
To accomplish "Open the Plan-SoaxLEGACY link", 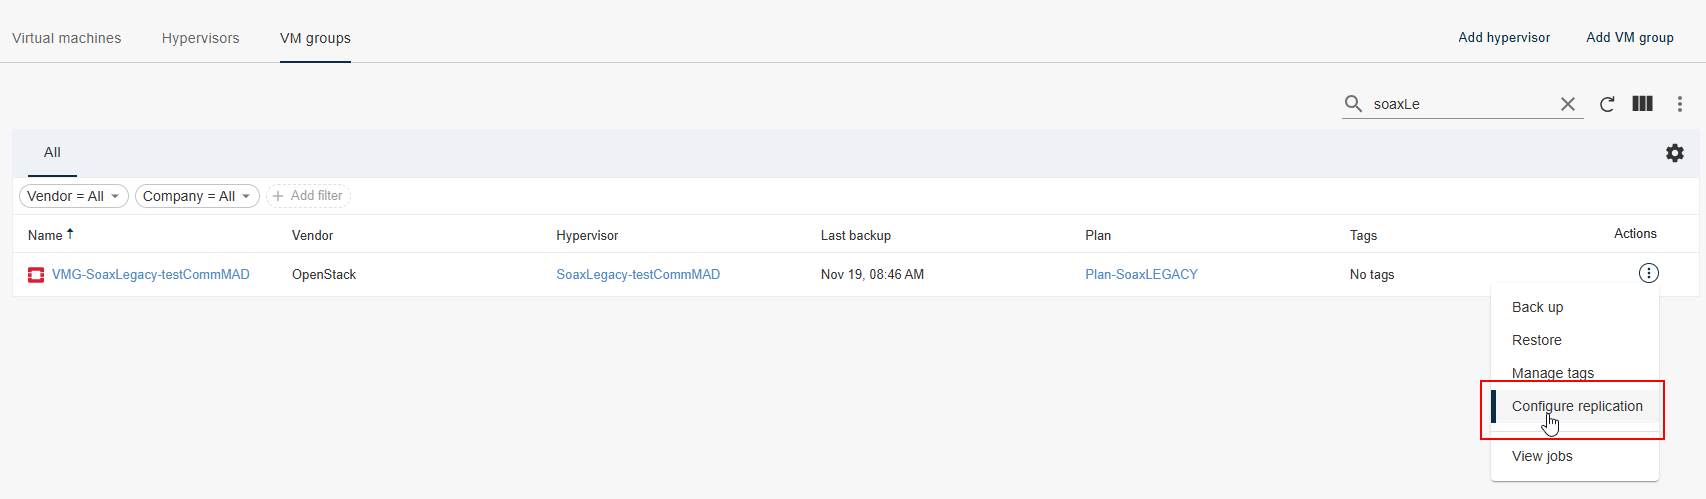I will 1141,274.
